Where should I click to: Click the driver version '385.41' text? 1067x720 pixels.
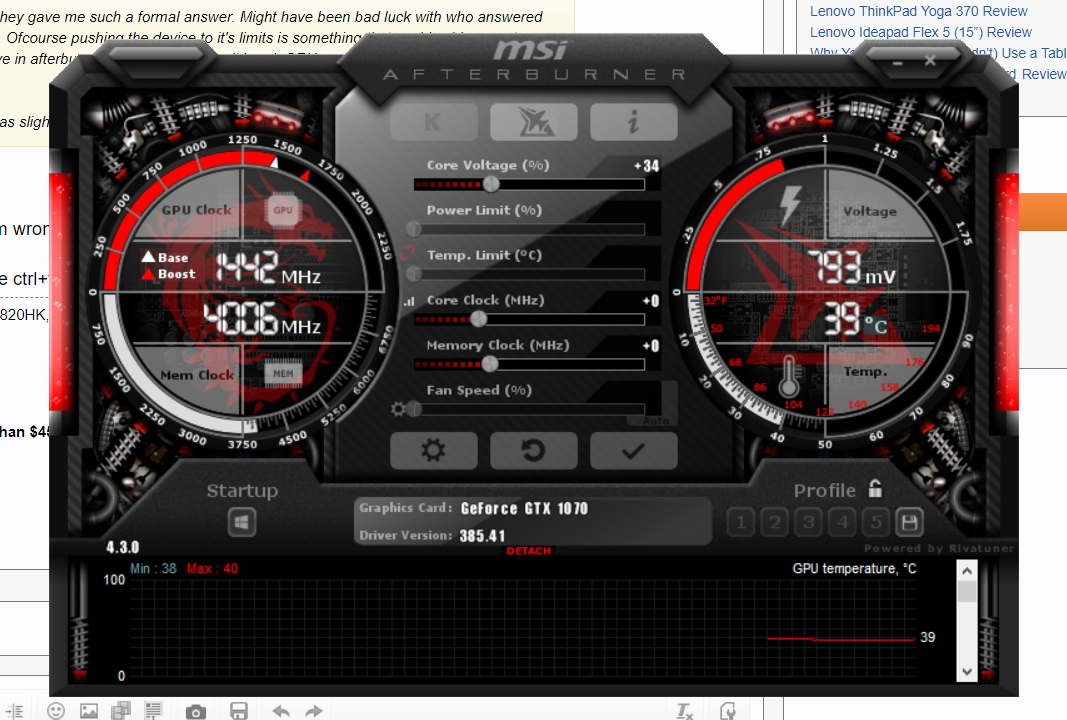[482, 536]
